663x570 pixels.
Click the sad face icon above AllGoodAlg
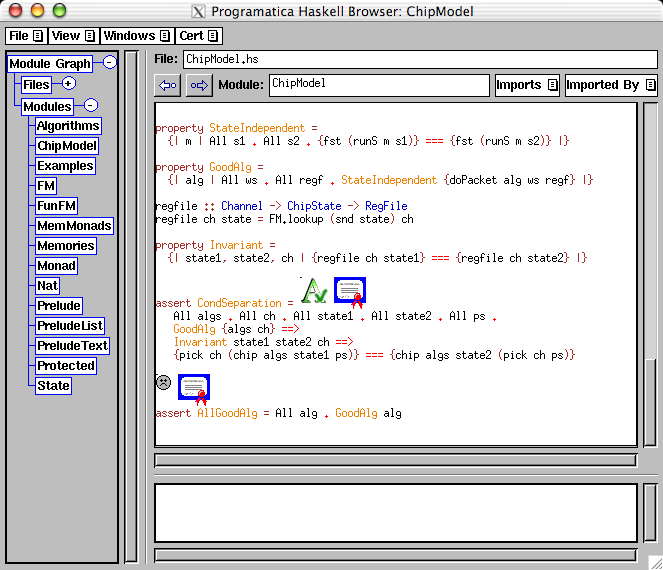(163, 382)
